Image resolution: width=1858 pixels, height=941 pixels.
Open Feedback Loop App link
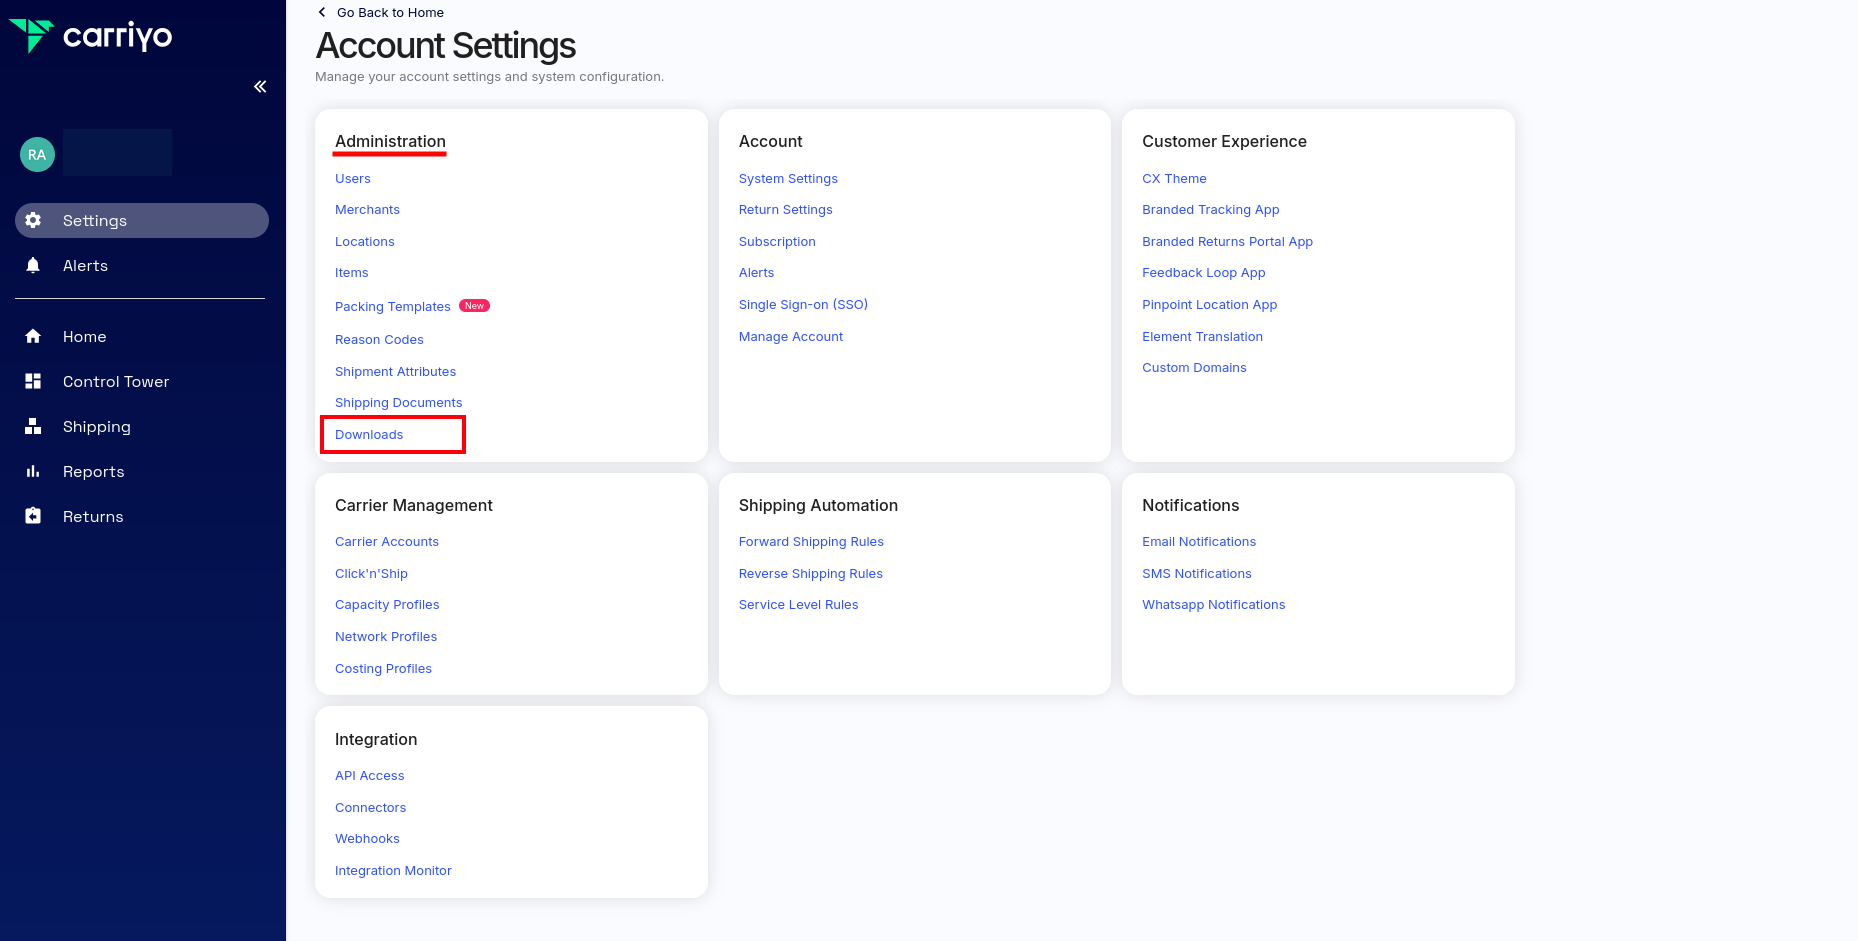[1204, 272]
